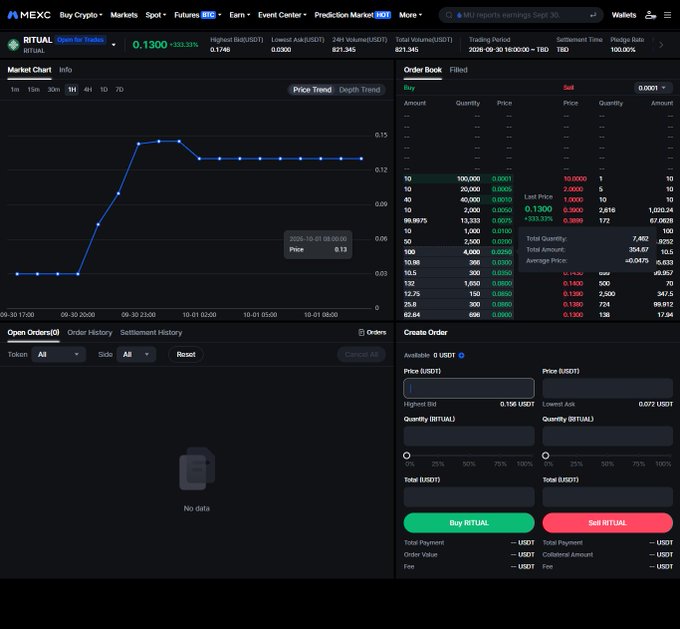Click the Sell RITUAL button
This screenshot has height=629, width=680.
[608, 523]
